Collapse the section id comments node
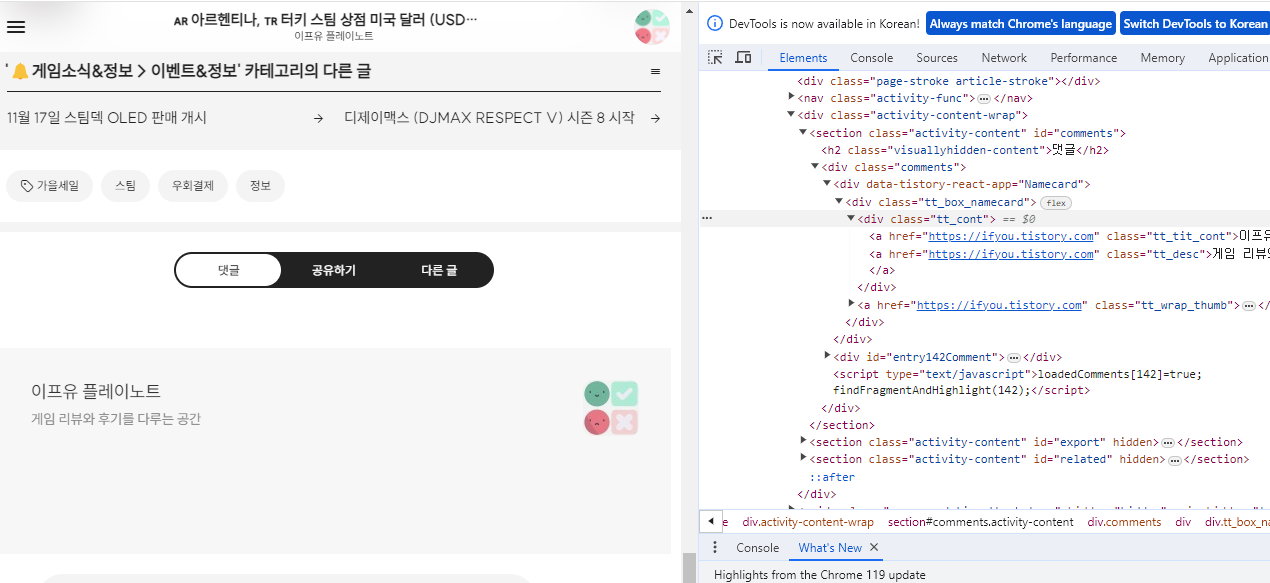Viewport: 1270px width, 583px height. (803, 133)
